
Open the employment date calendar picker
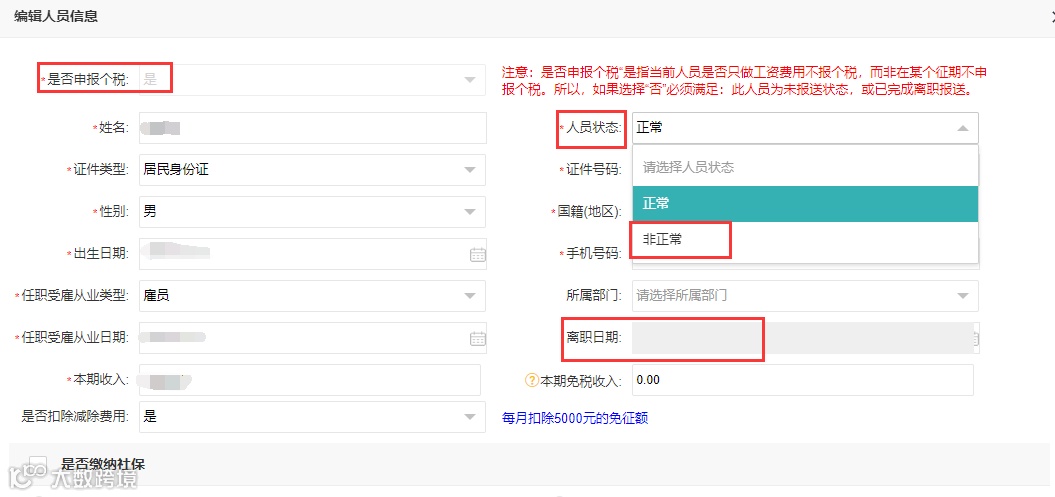477,338
